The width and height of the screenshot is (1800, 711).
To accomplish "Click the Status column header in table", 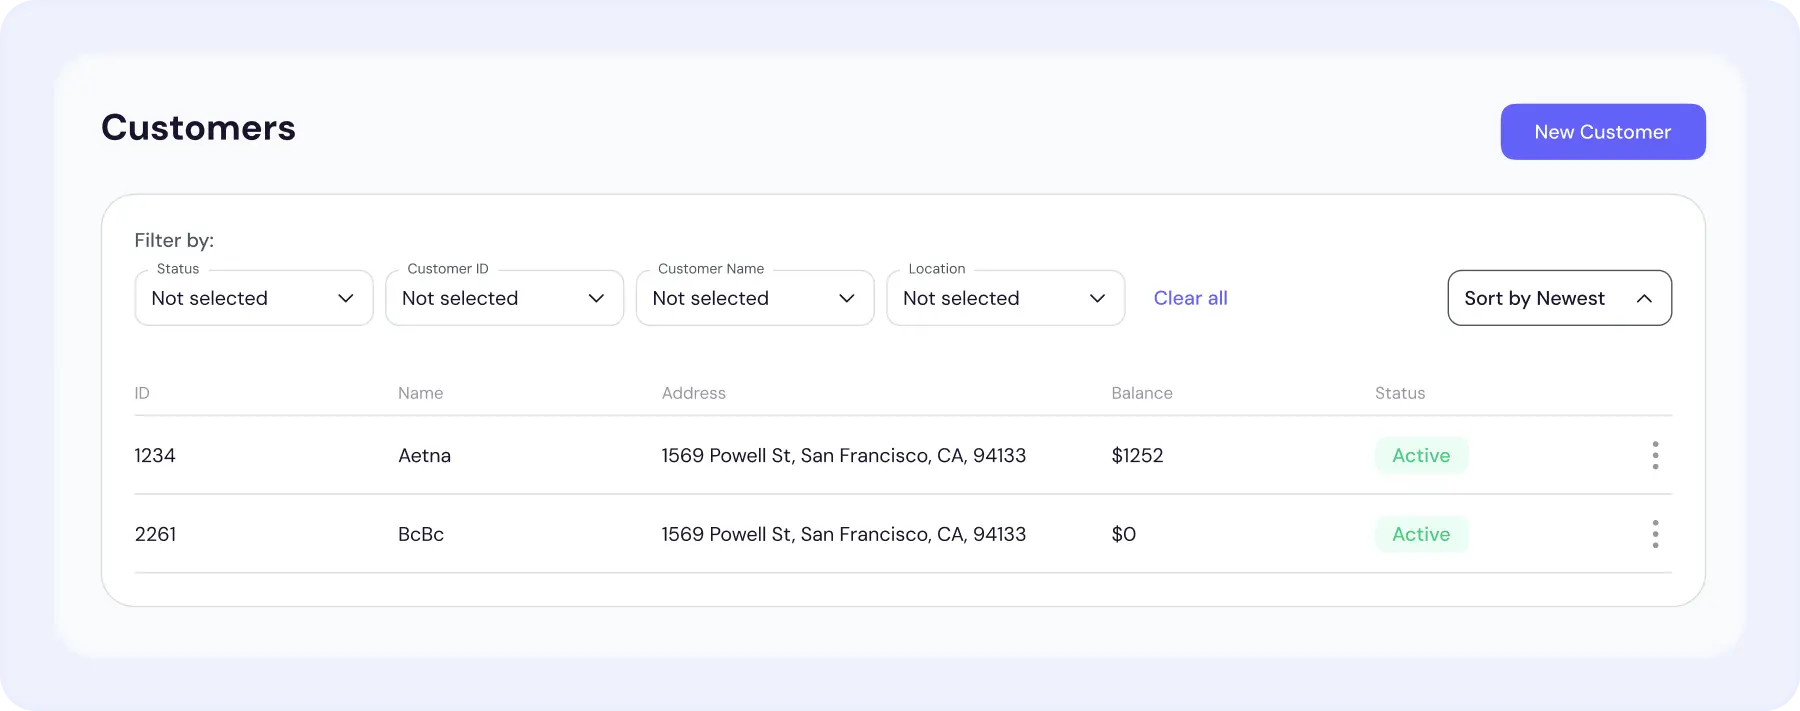I will [1400, 393].
